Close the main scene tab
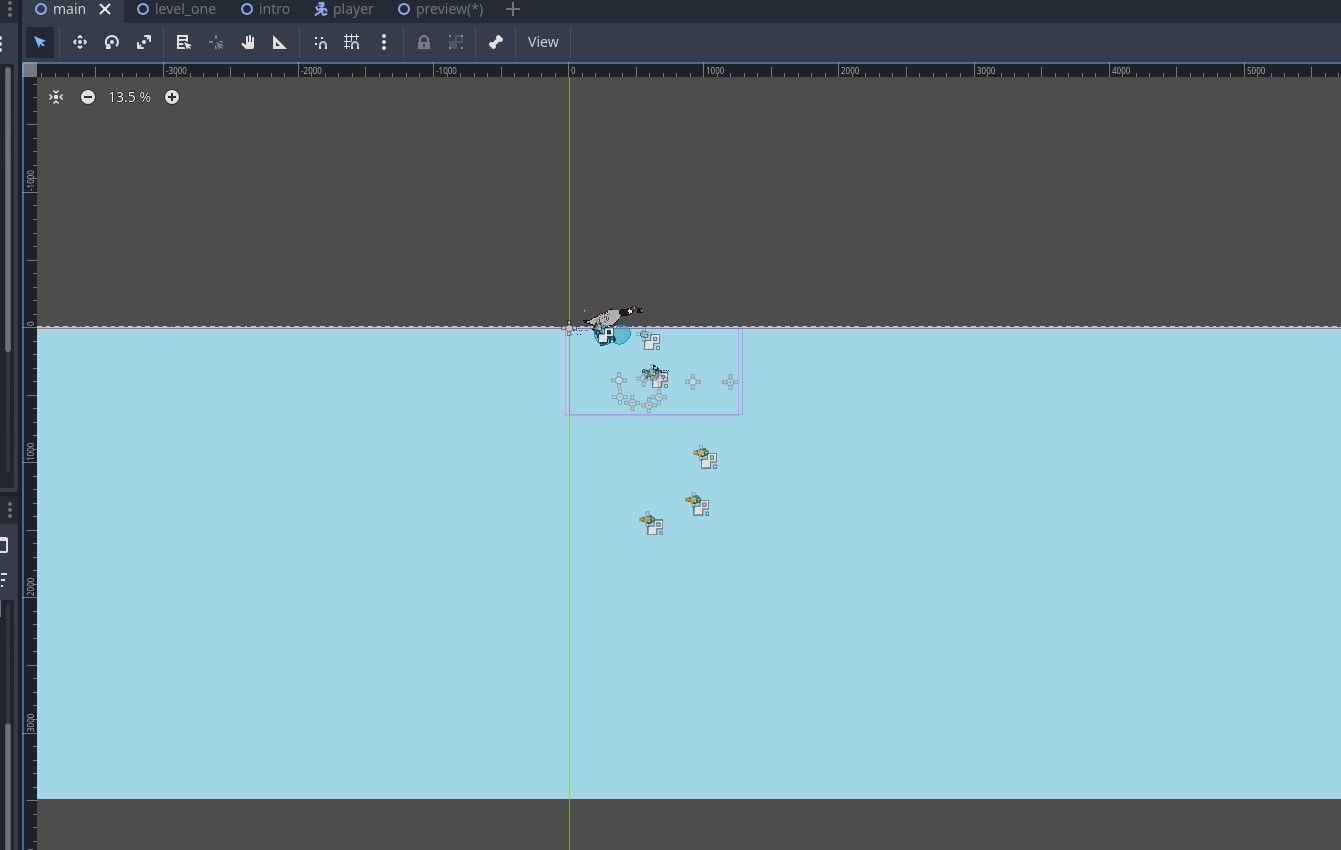This screenshot has width=1341, height=850. tap(105, 9)
